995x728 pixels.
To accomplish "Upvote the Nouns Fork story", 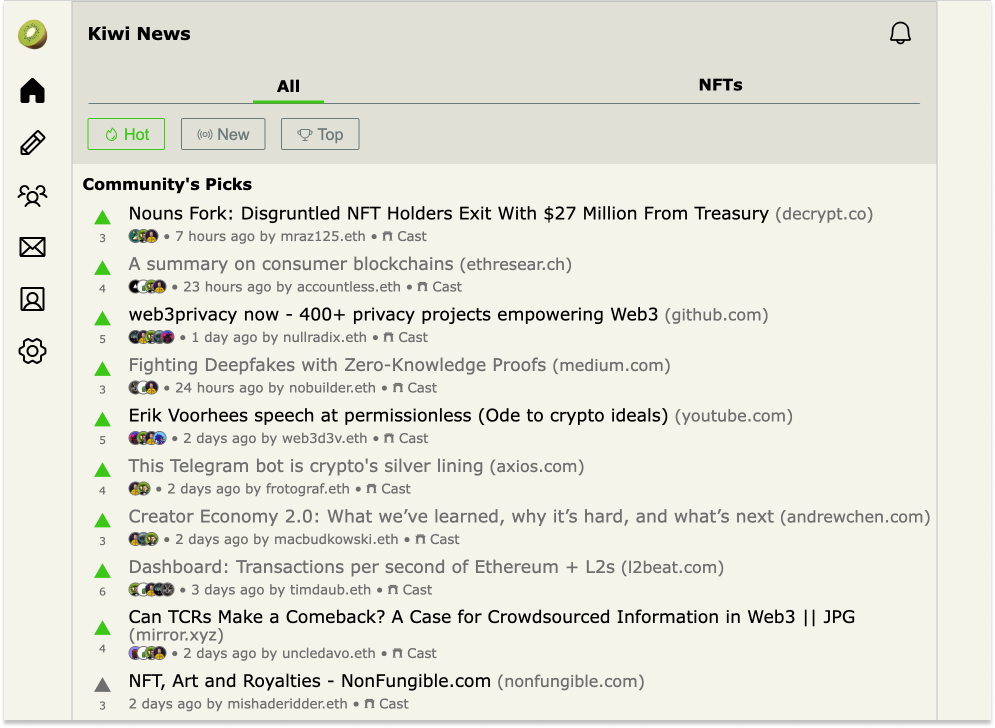I will [x=102, y=218].
